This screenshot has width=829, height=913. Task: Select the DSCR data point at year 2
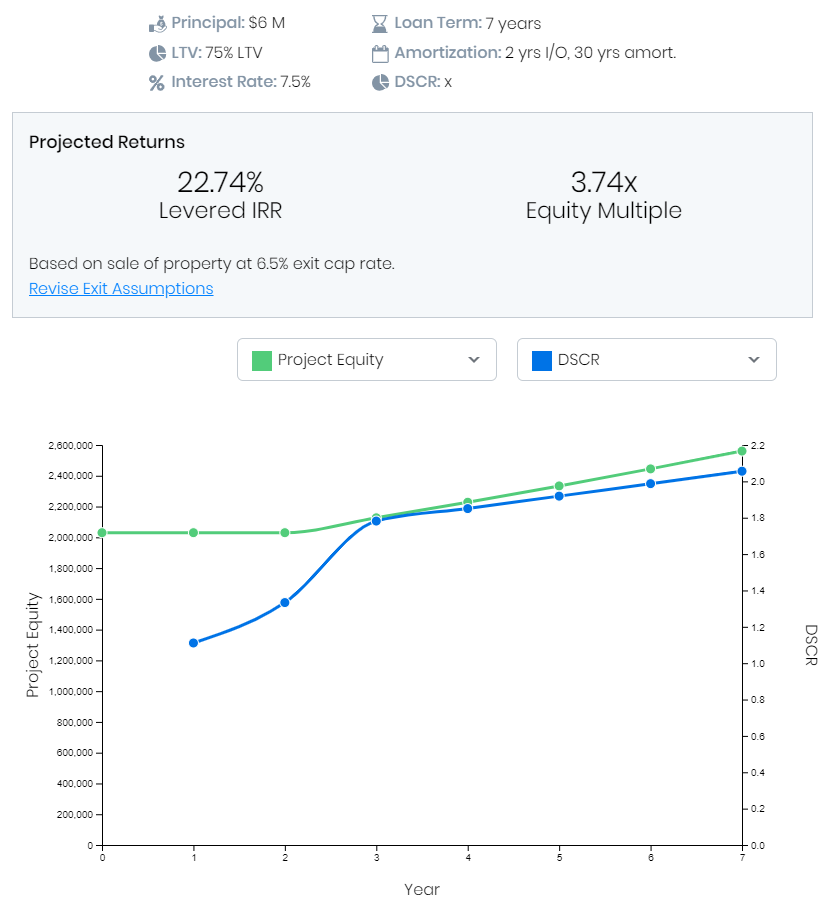pos(285,603)
